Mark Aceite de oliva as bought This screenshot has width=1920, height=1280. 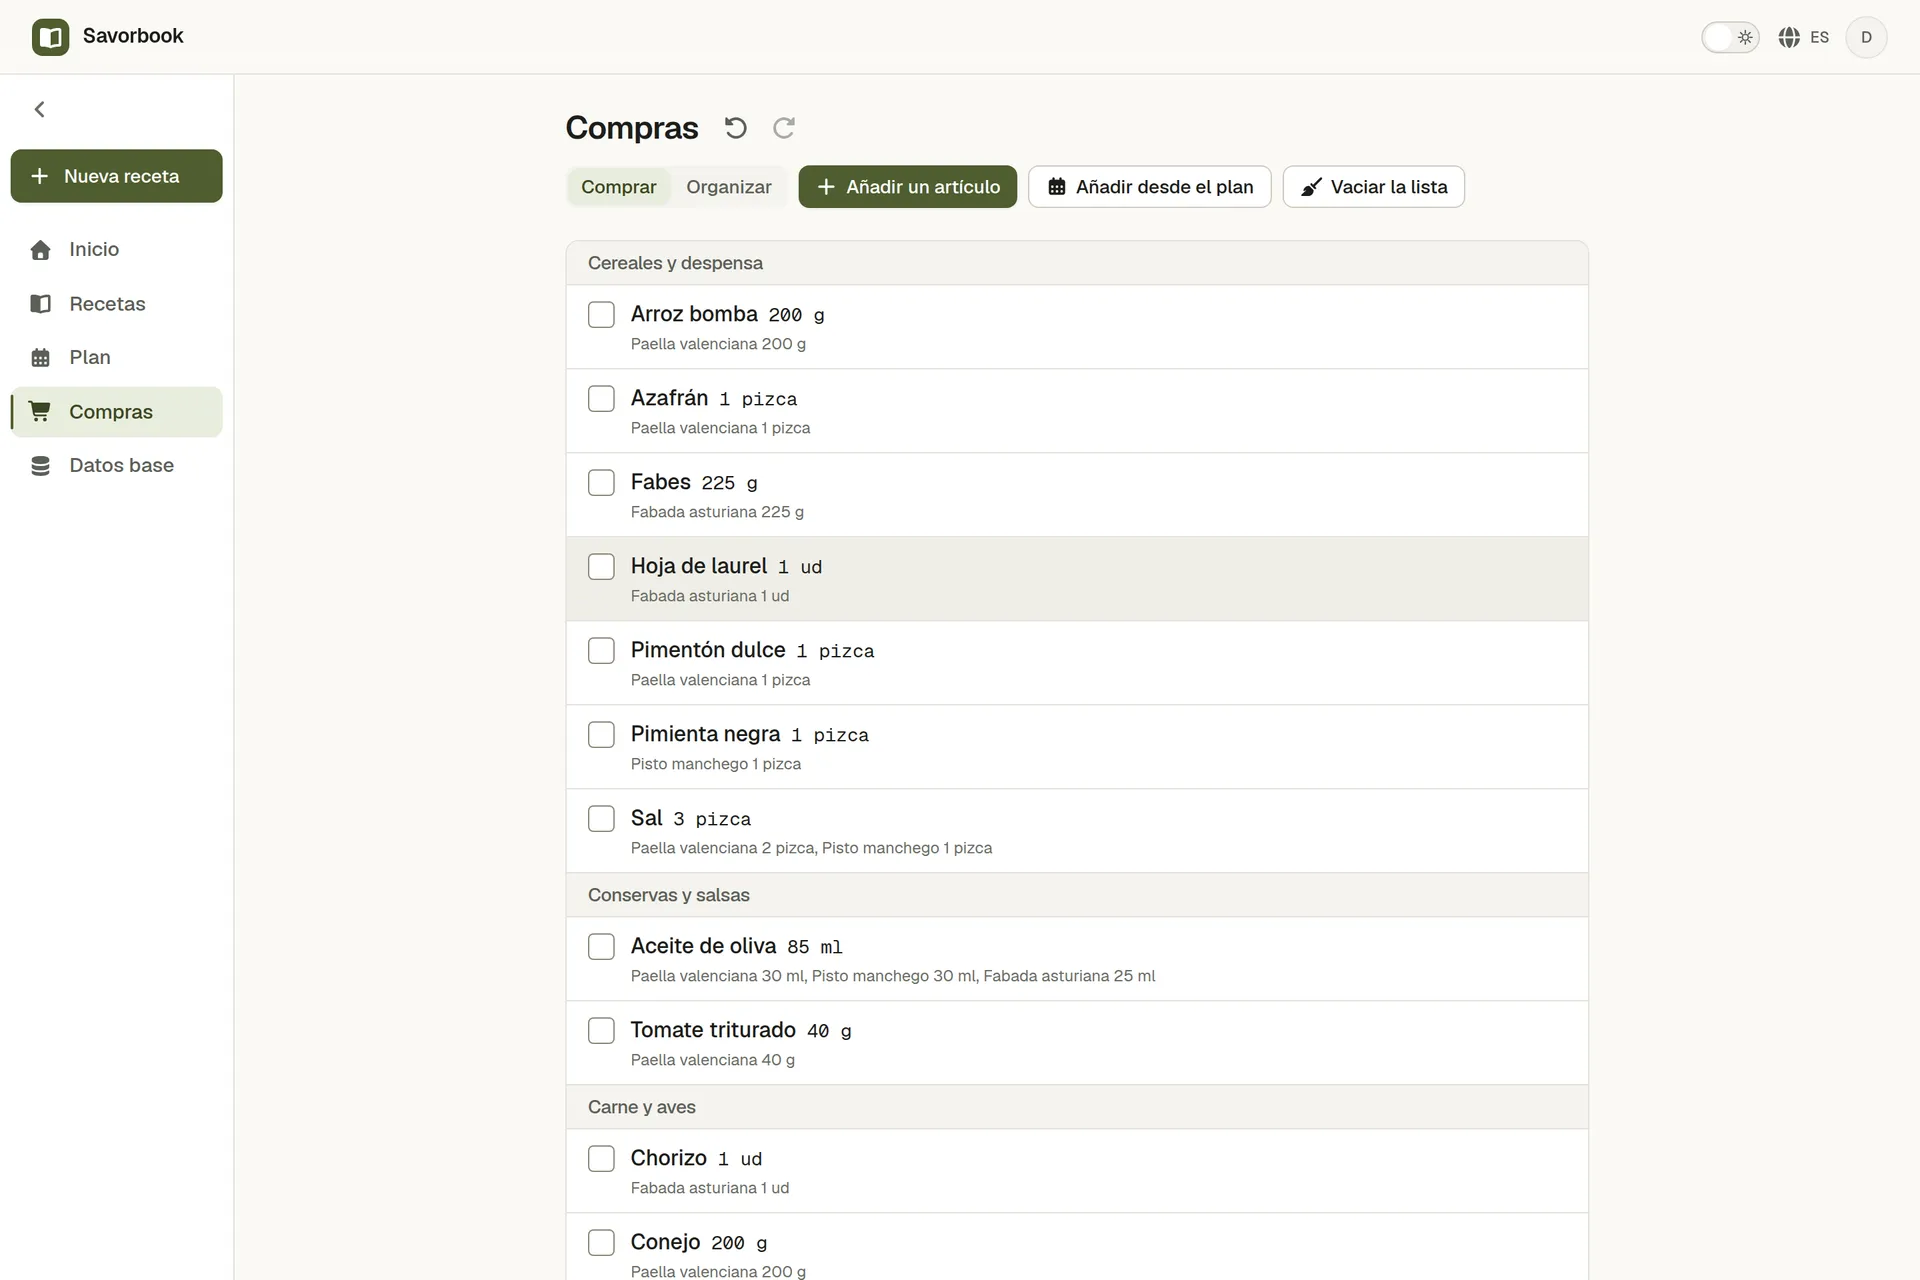(601, 947)
